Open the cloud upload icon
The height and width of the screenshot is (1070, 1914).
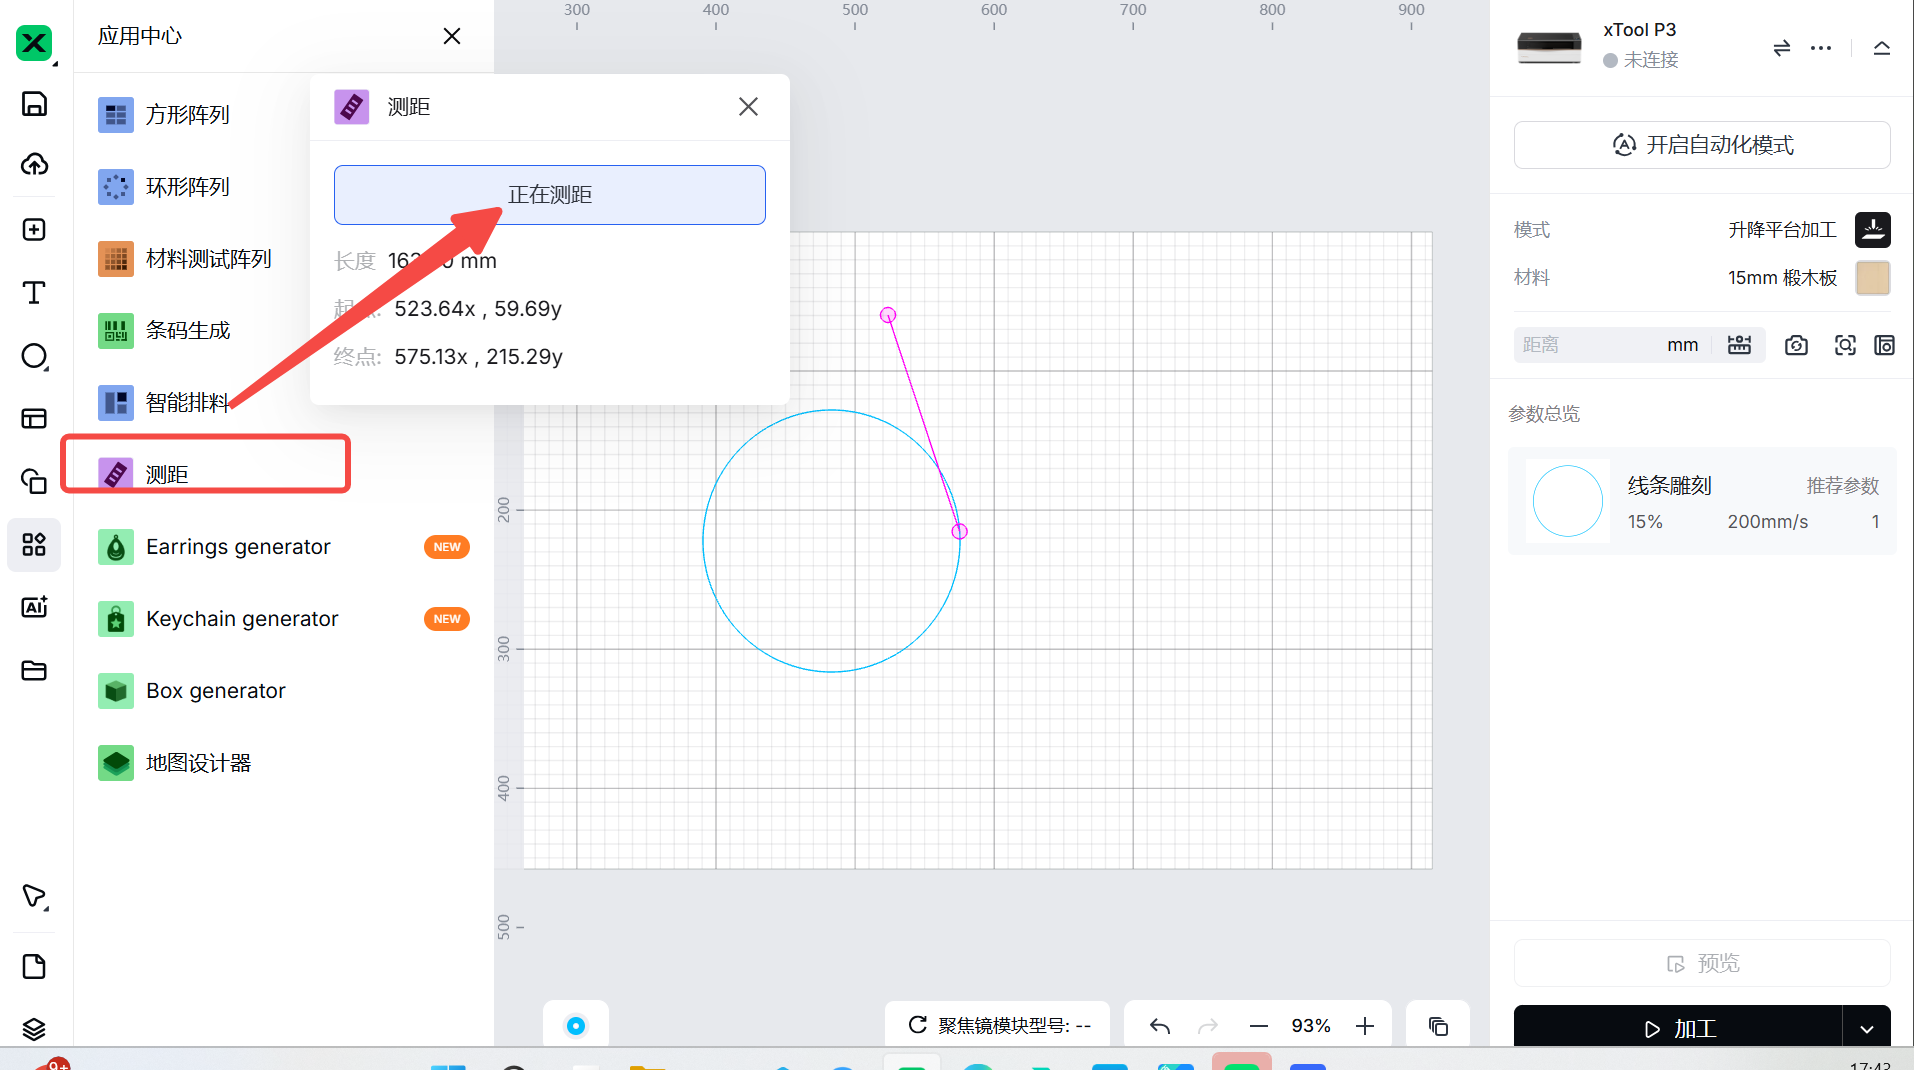point(34,165)
